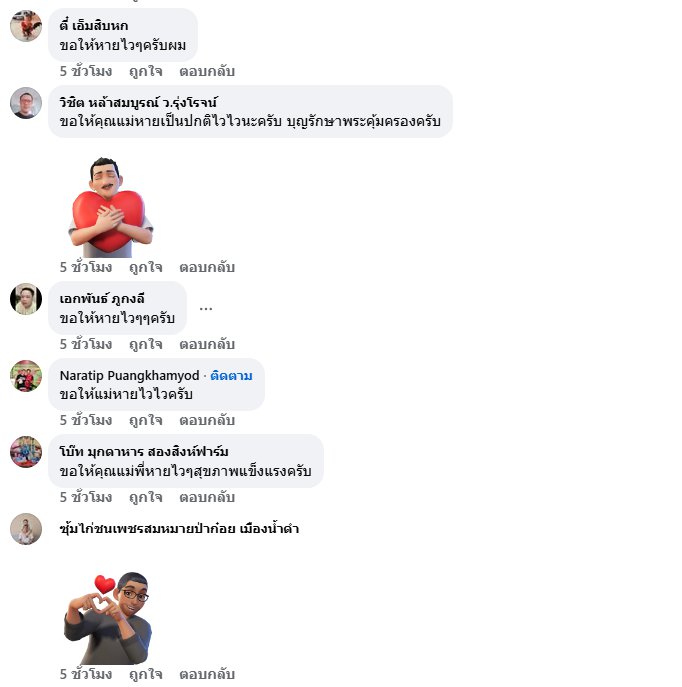Like ตี๋ เอ็มสิบหก comment with ถูกใจ
The height and width of the screenshot is (687, 682).
(x=145, y=71)
